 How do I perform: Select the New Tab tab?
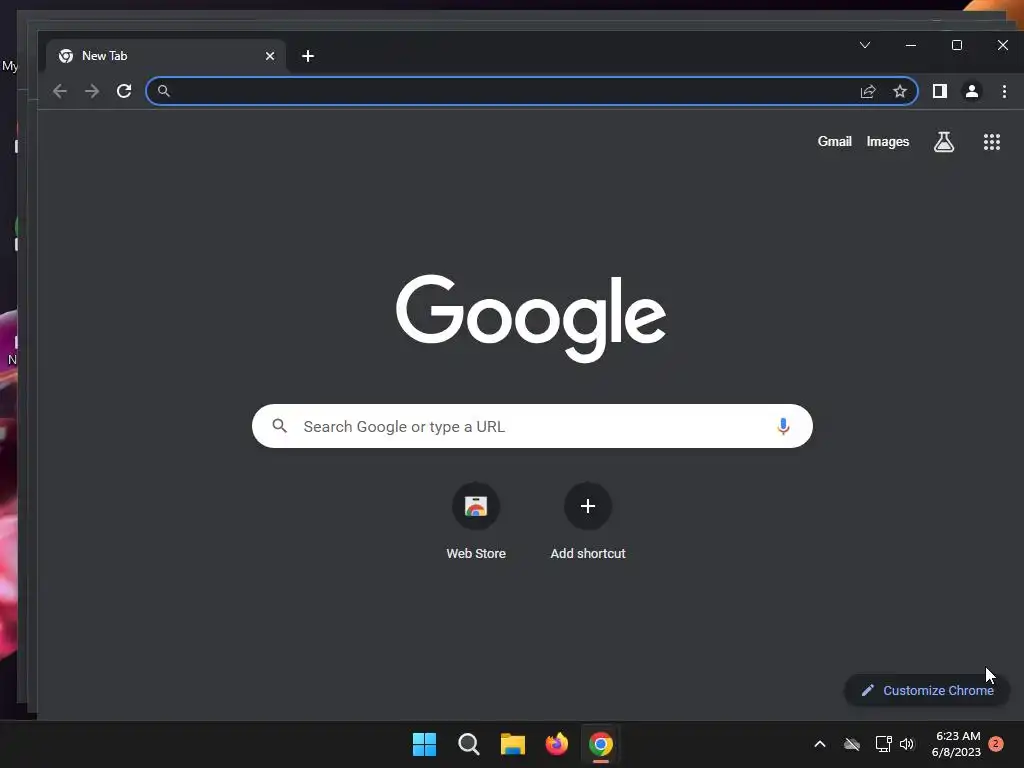tap(165, 56)
